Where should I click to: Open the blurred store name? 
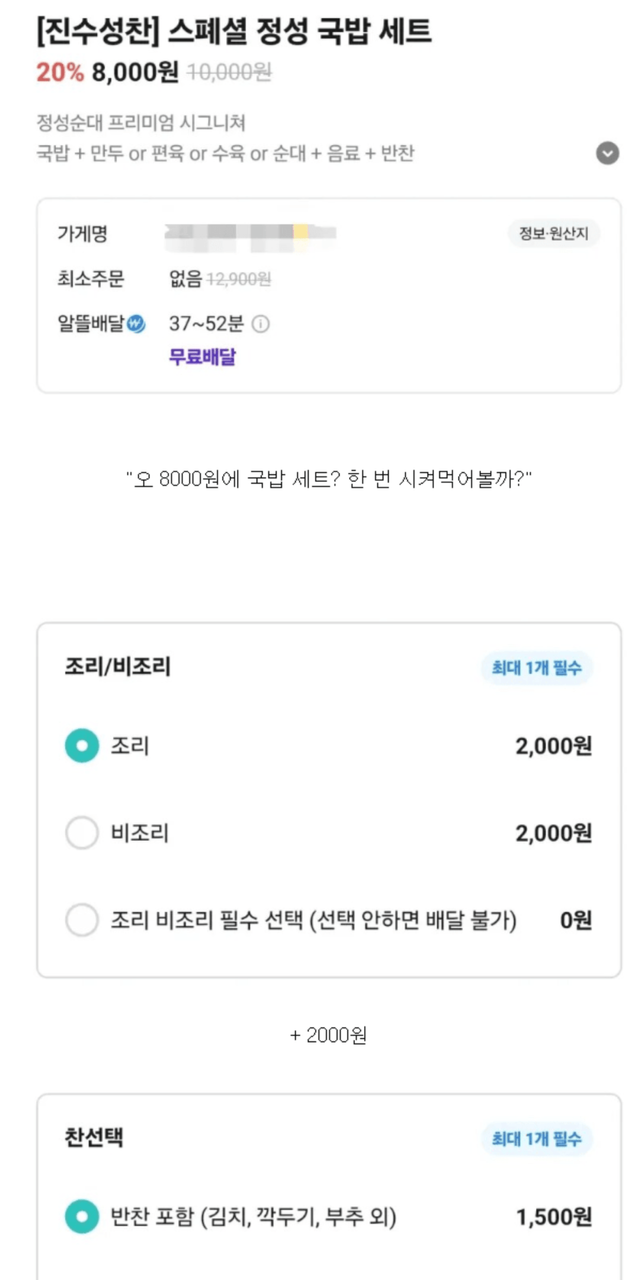click(x=250, y=234)
